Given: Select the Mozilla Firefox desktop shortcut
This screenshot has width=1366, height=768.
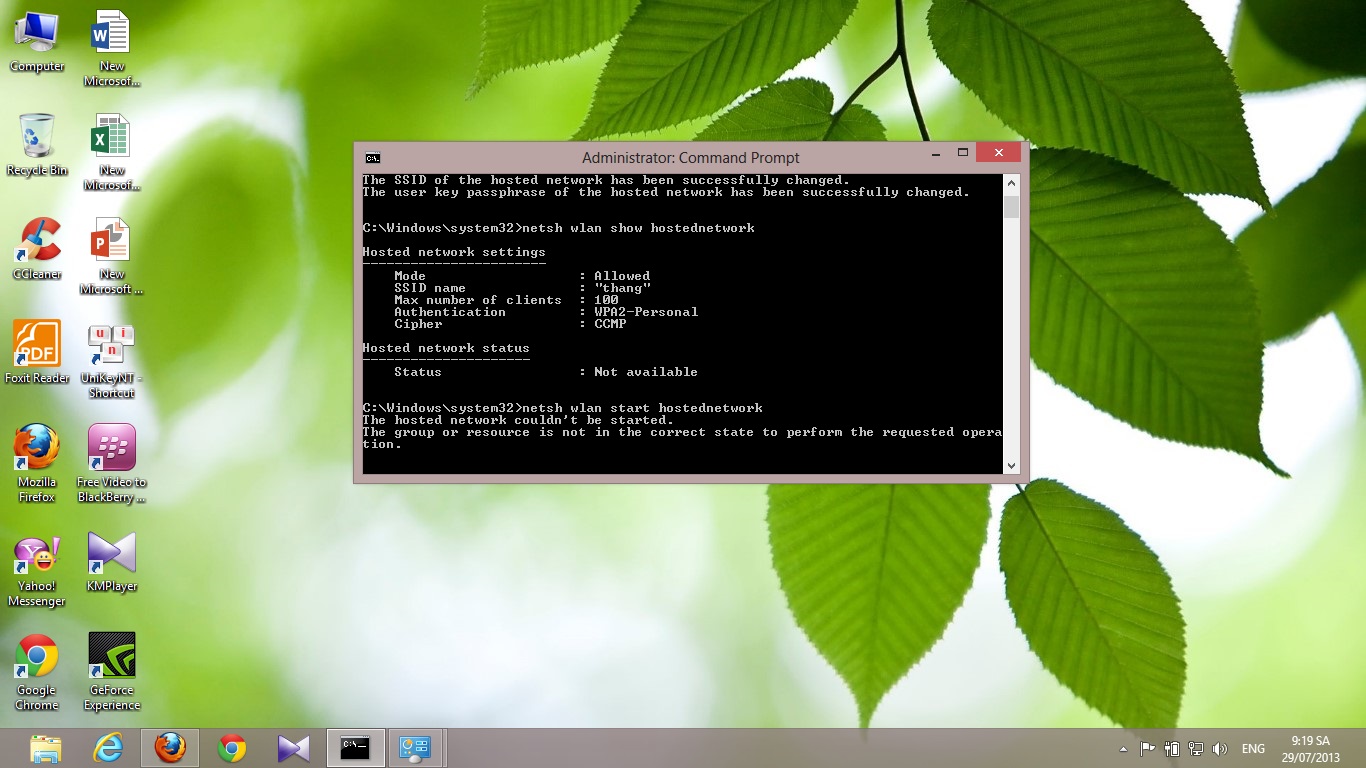Looking at the screenshot, I should pos(37,463).
